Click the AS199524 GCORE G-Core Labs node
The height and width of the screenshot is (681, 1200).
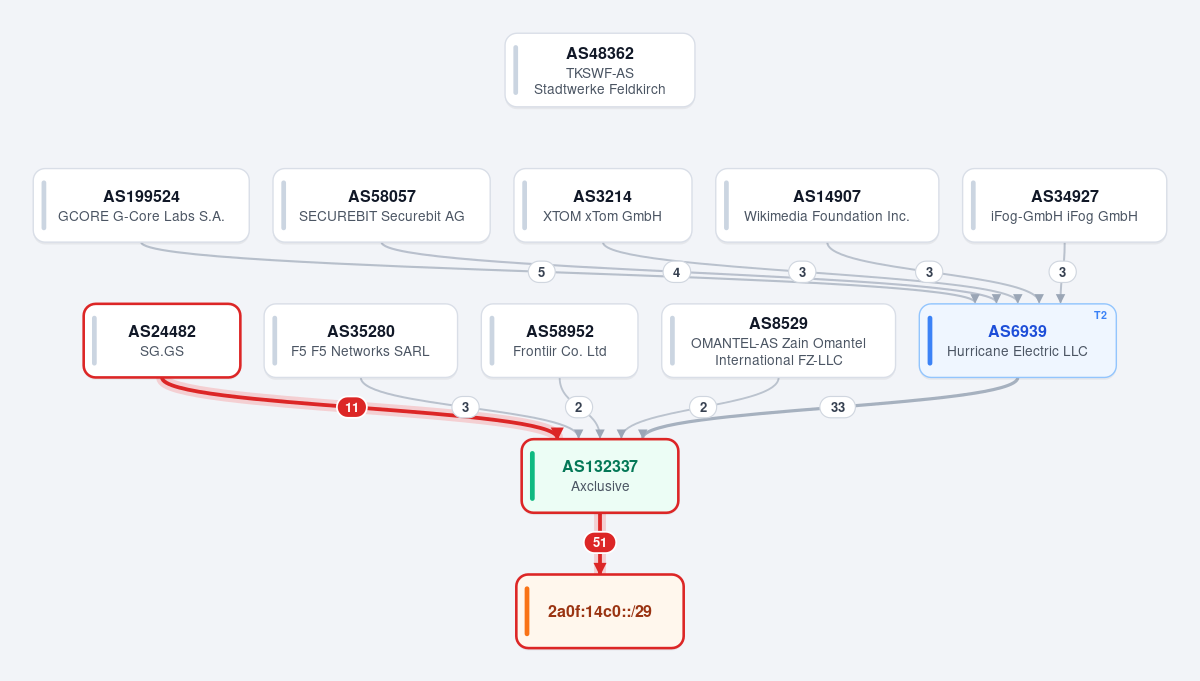coord(141,205)
